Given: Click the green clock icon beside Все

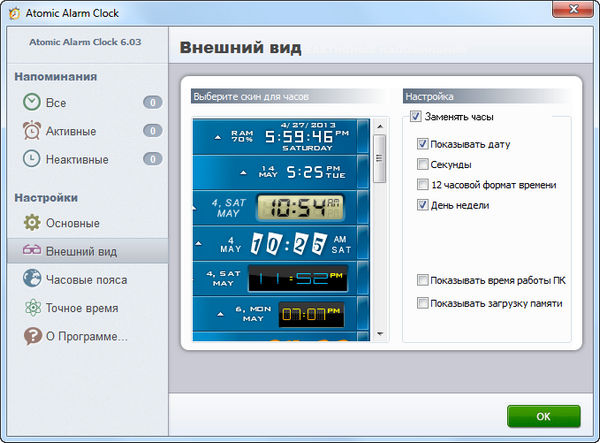Looking at the screenshot, I should coord(32,102).
